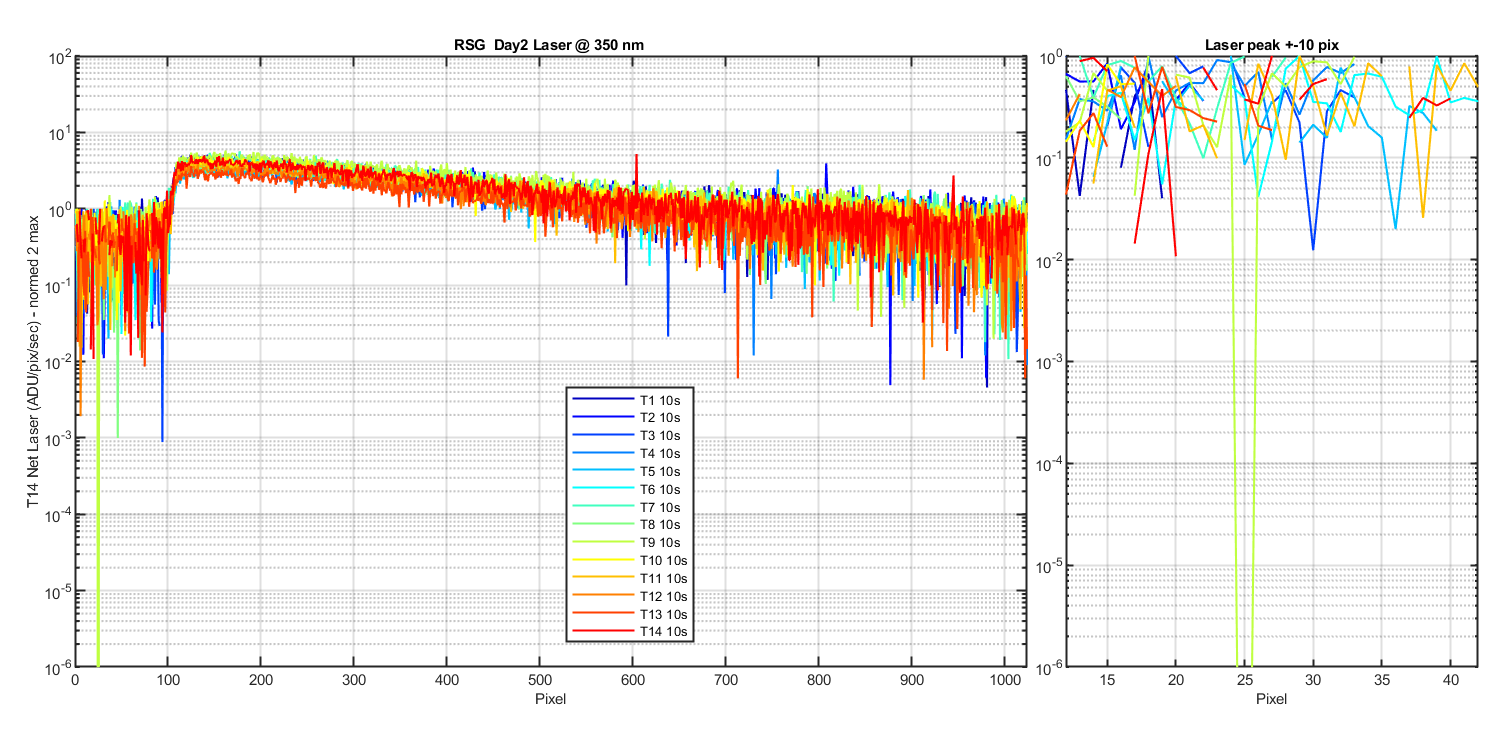Click the 'Pixel' x-axis label of the right plot
Screen dimensions: 1500x750
pos(1271,698)
